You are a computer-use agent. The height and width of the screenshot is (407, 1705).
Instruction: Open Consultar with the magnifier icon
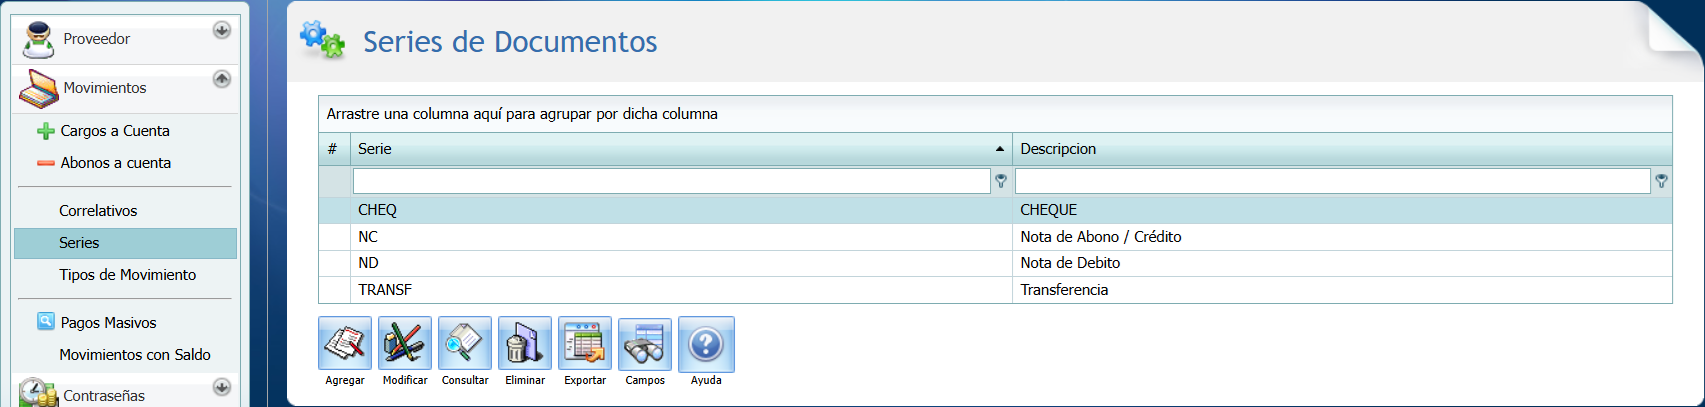465,344
